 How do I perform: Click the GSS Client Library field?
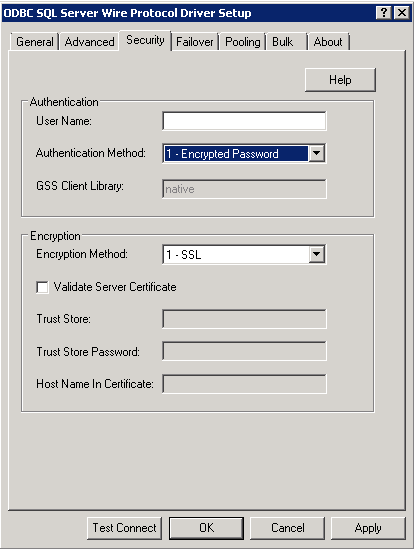[244, 189]
